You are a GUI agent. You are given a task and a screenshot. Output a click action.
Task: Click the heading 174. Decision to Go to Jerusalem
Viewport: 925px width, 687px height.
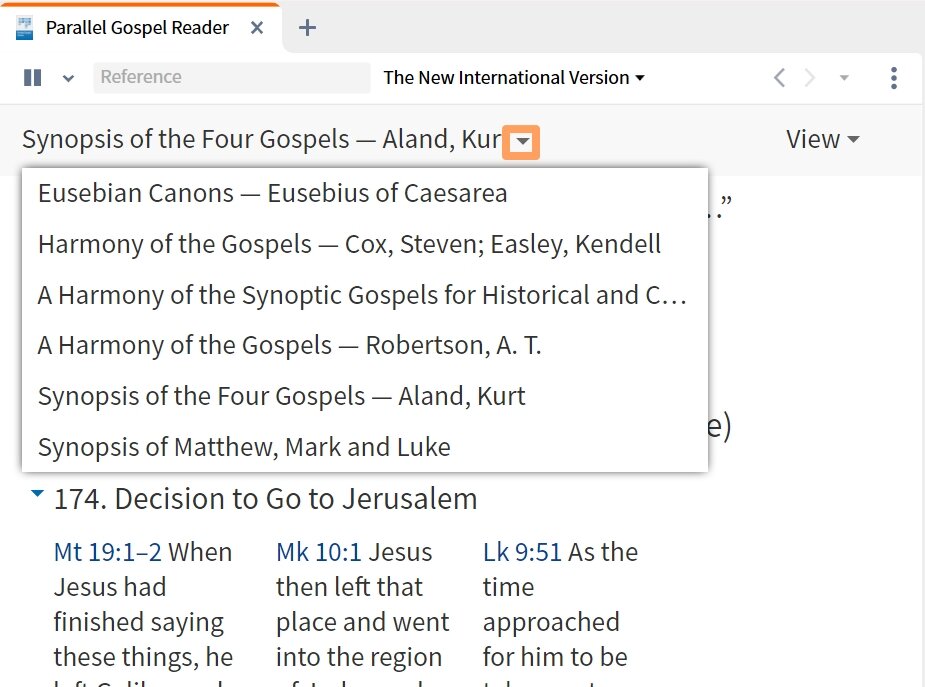coord(265,499)
